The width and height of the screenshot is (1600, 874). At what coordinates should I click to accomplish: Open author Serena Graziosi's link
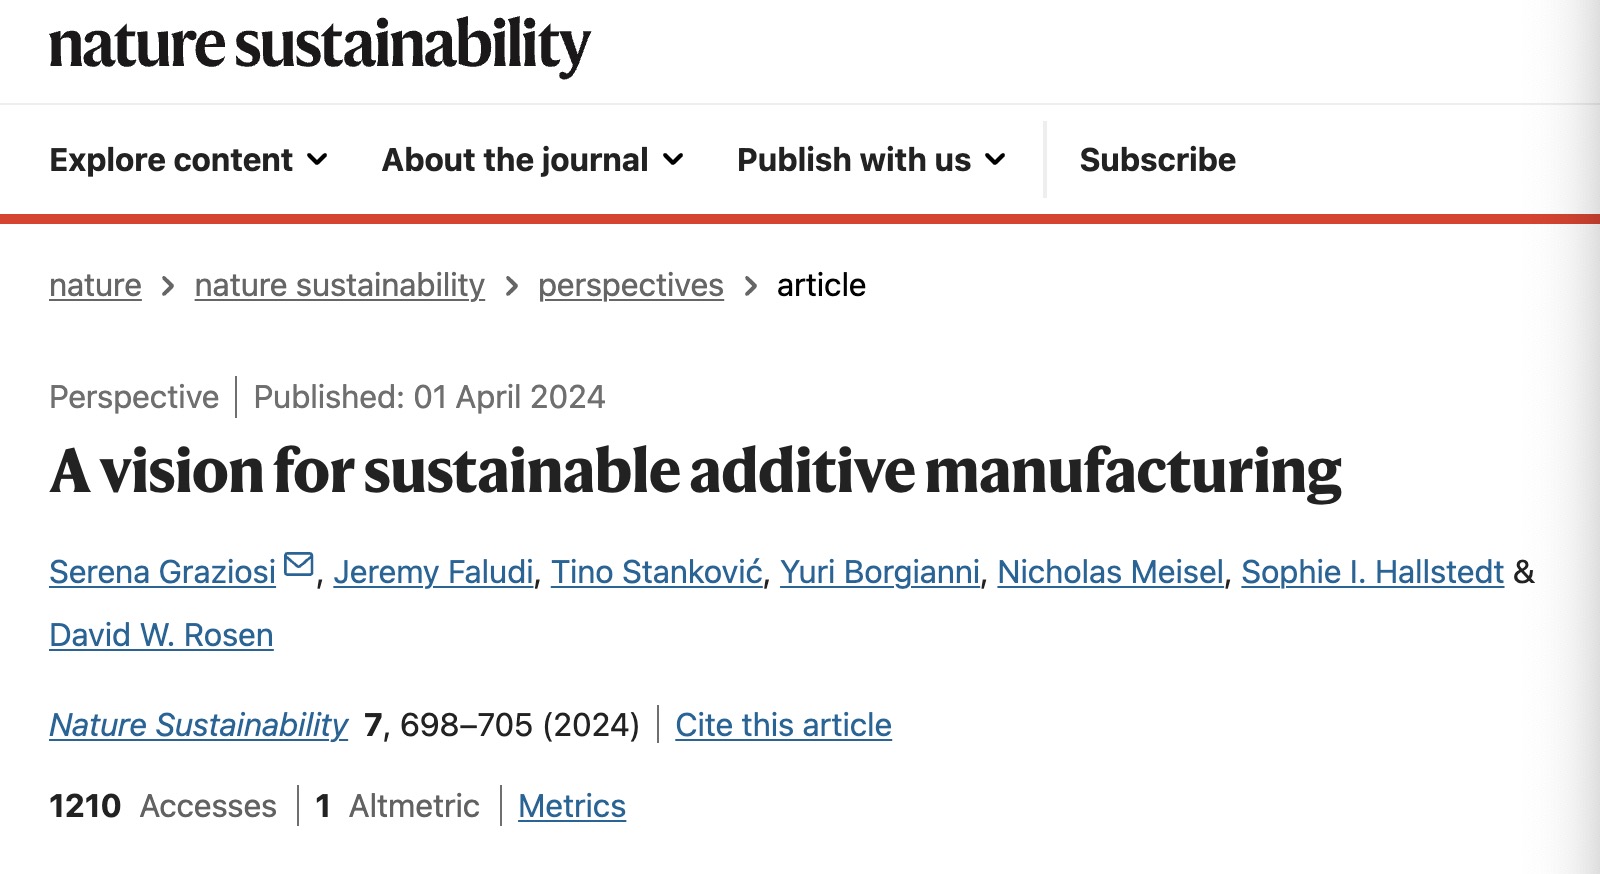[162, 572]
